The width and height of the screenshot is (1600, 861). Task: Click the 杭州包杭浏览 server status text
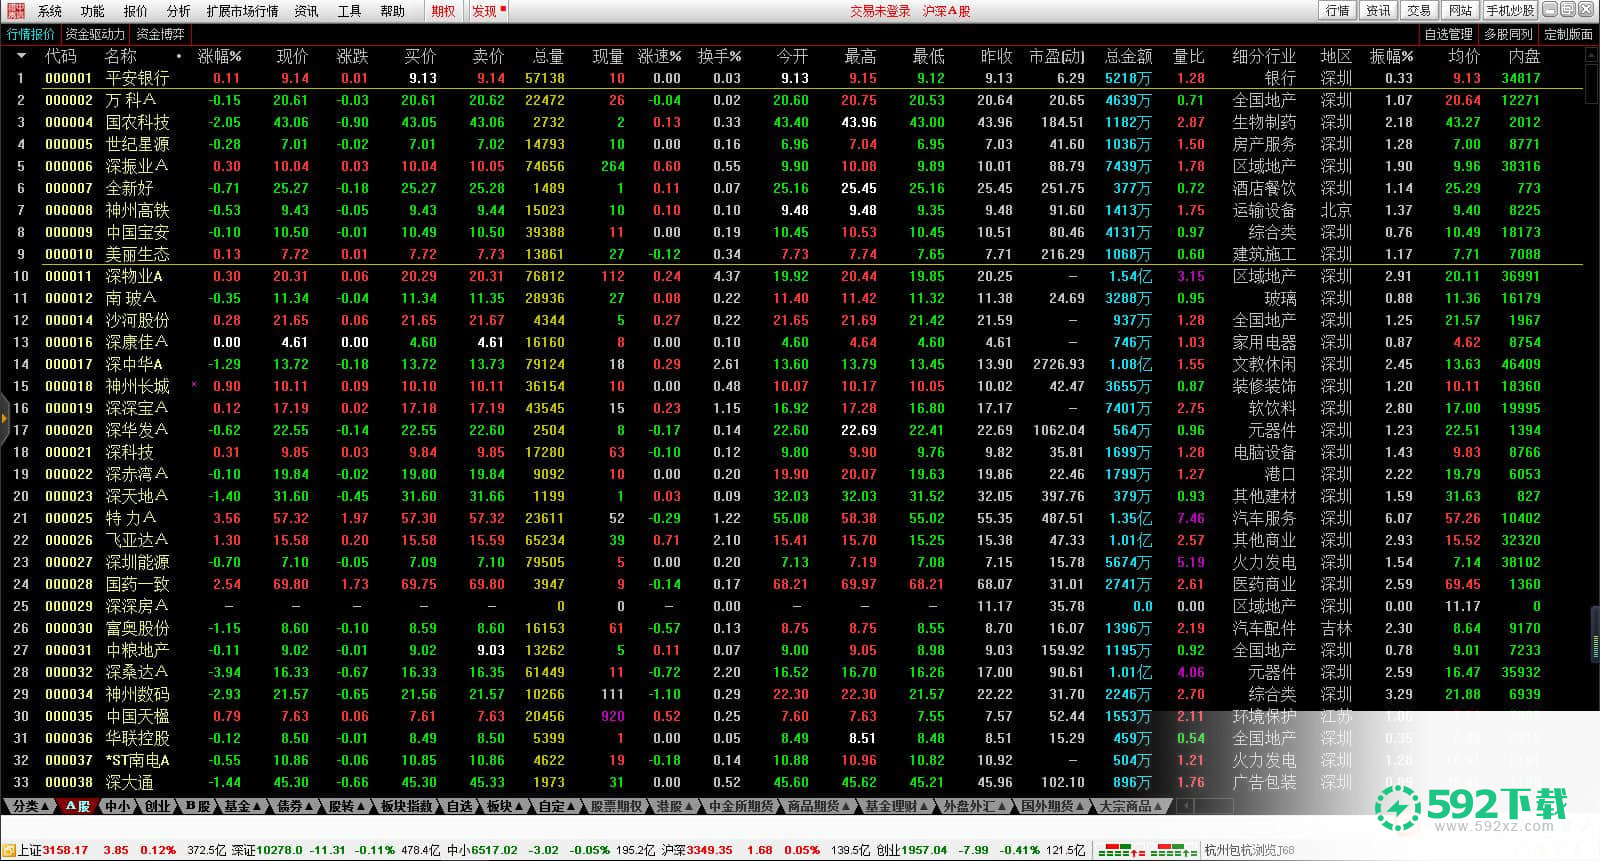(1249, 850)
